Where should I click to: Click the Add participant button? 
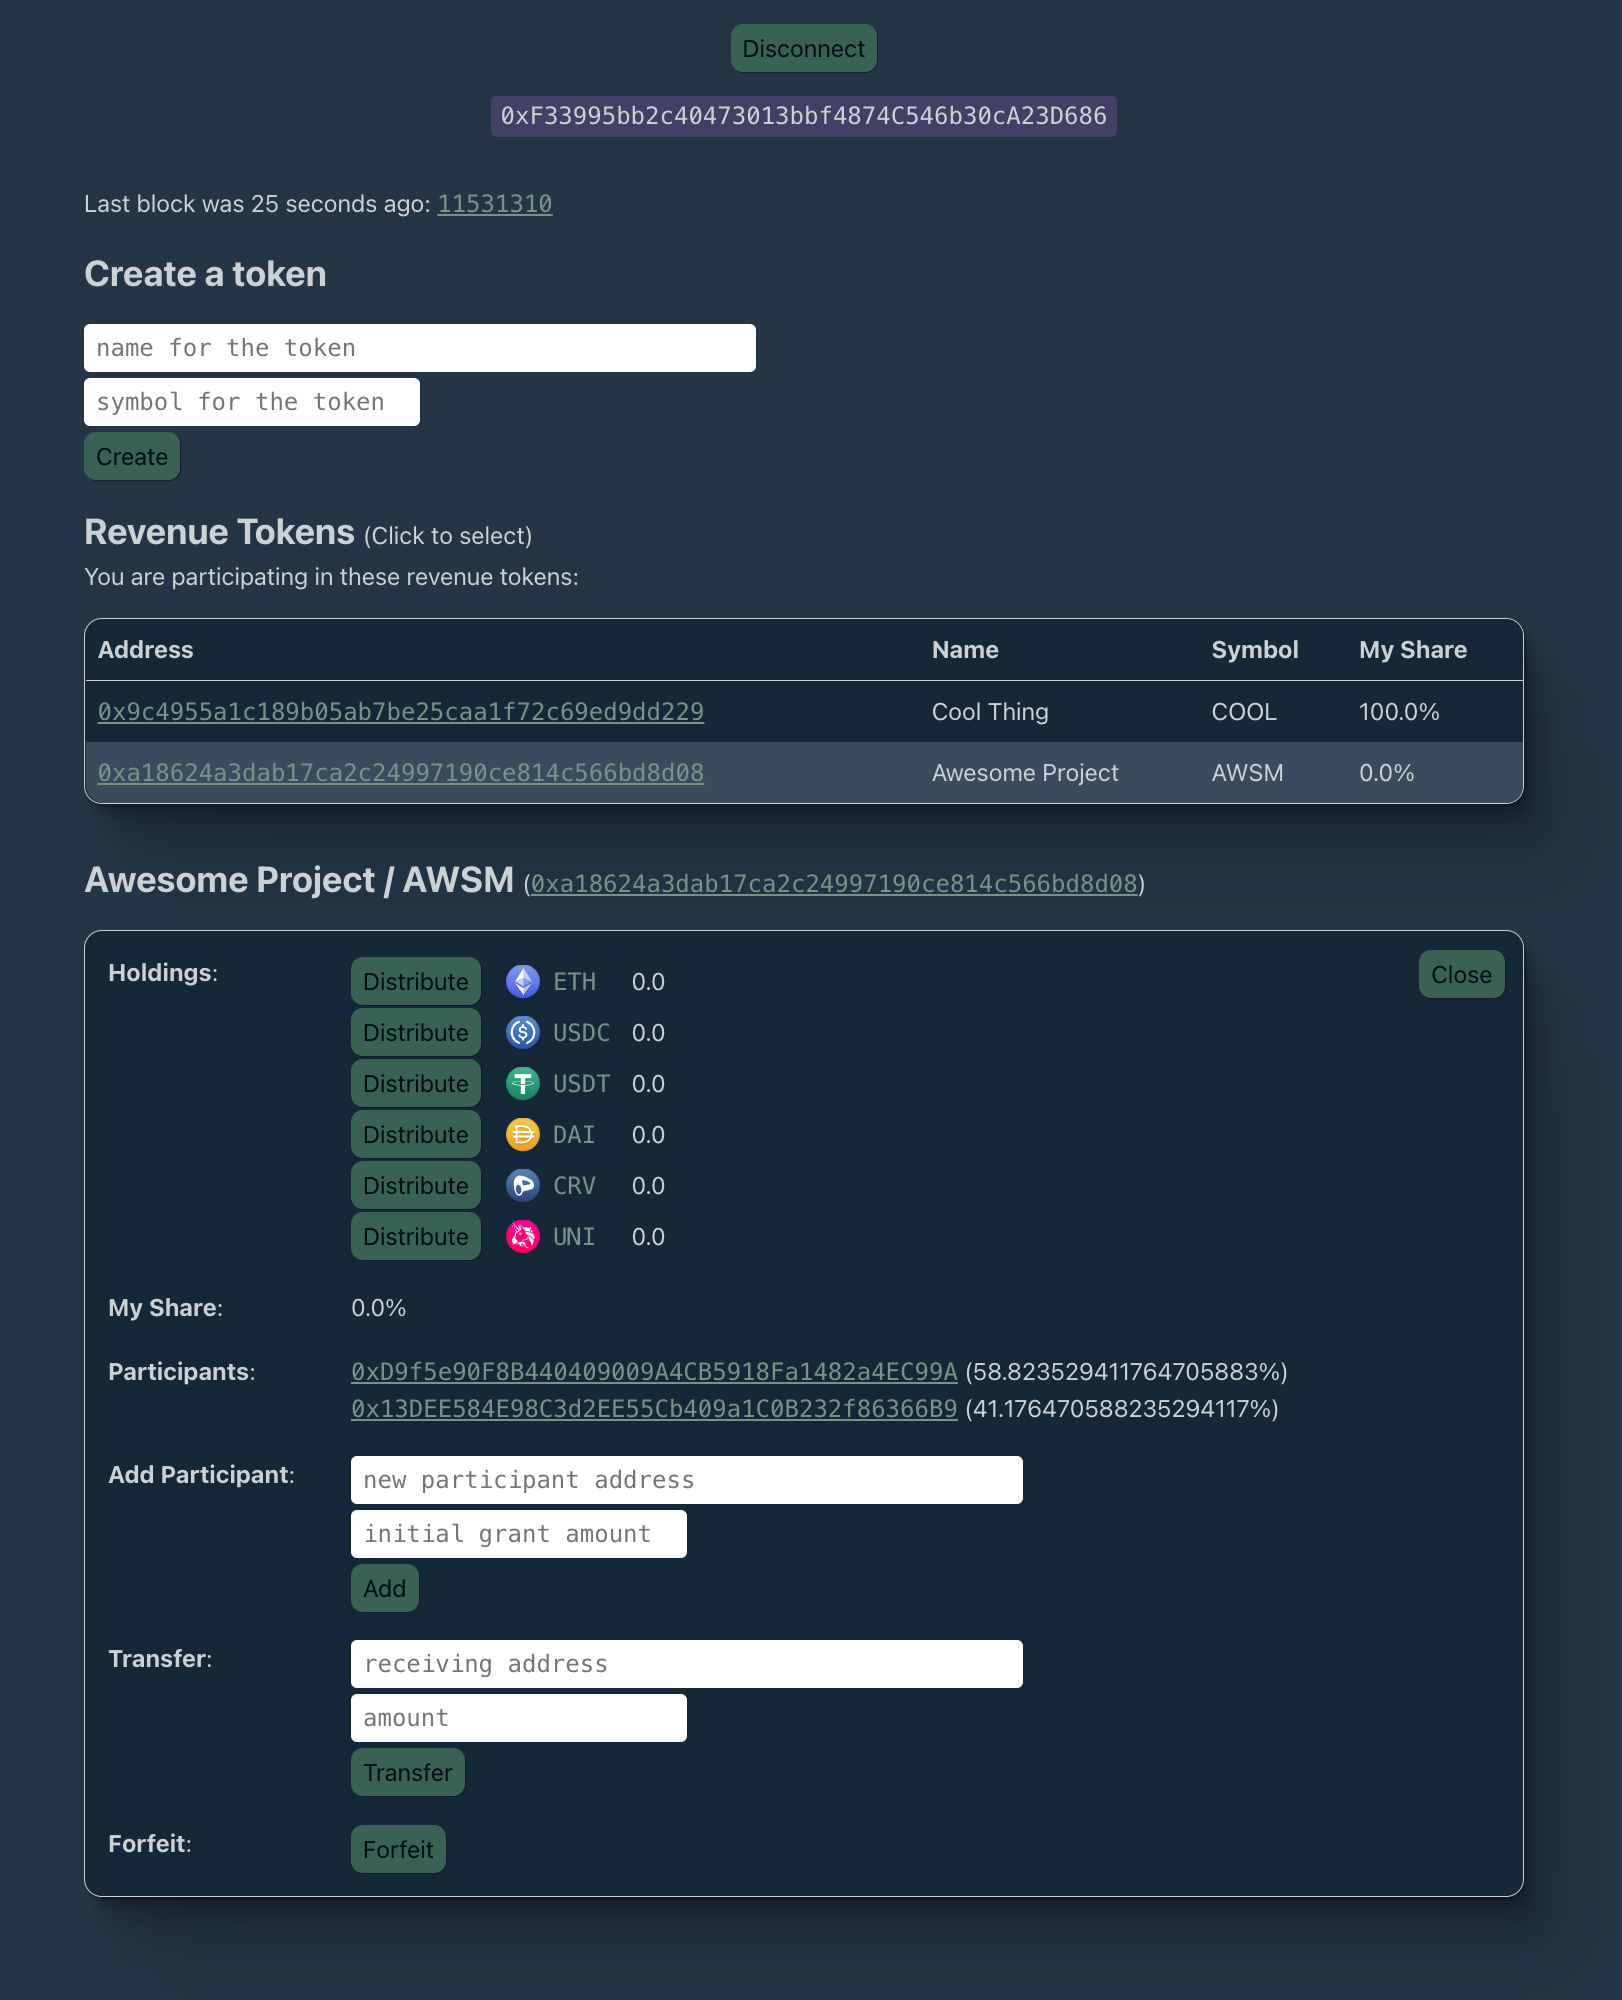pyautogui.click(x=385, y=1589)
